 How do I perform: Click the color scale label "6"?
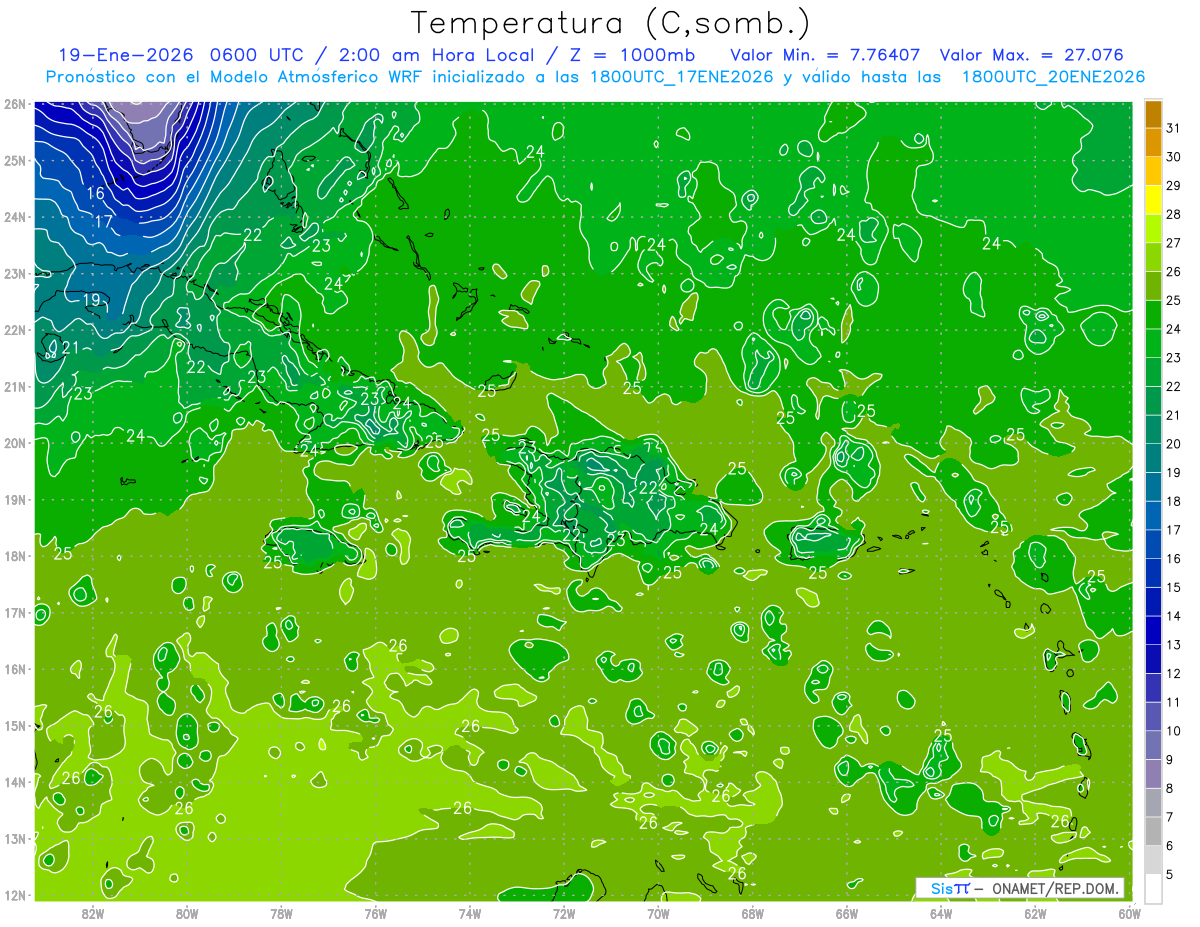tap(1170, 846)
